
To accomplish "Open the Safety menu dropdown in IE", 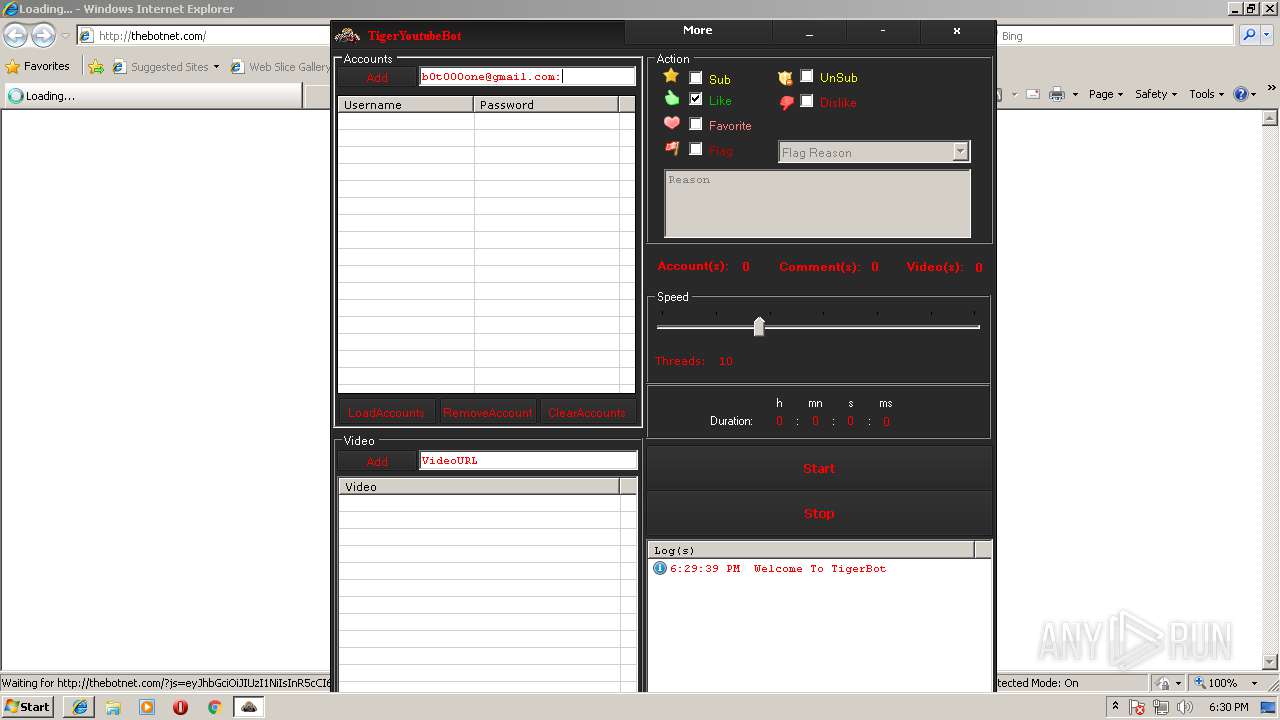I will 1156,94.
